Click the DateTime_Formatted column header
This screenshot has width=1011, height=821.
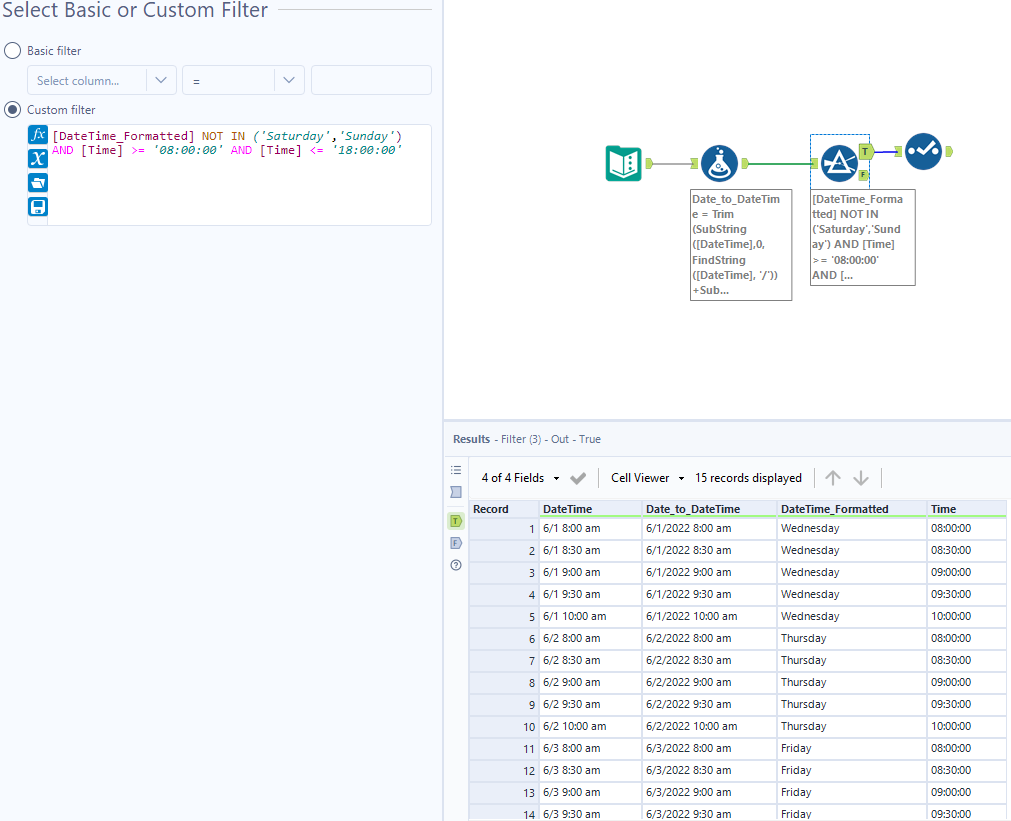835,509
